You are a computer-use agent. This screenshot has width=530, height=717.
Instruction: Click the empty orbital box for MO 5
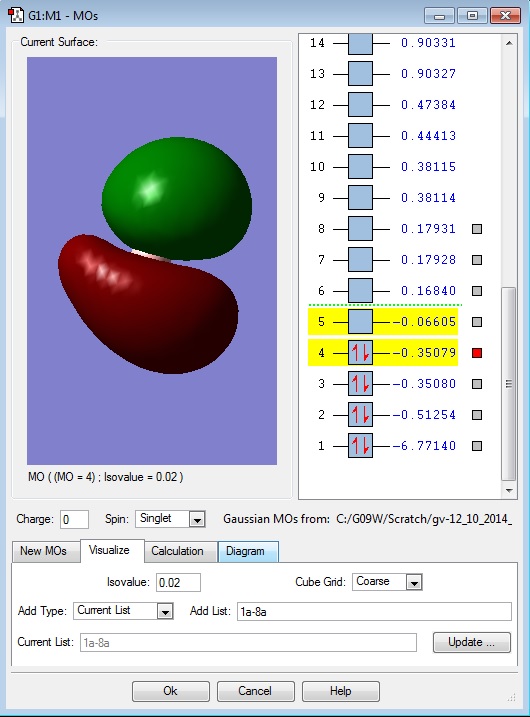360,322
